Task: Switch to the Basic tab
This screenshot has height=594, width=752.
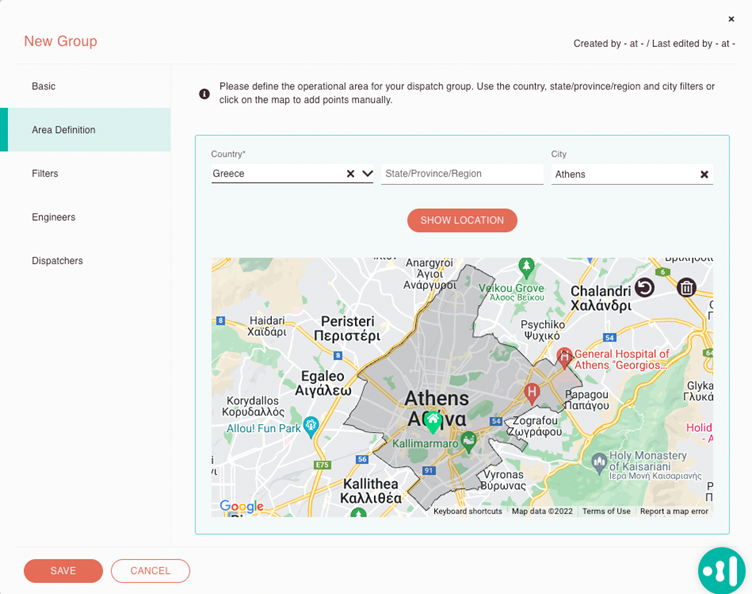Action: point(44,87)
